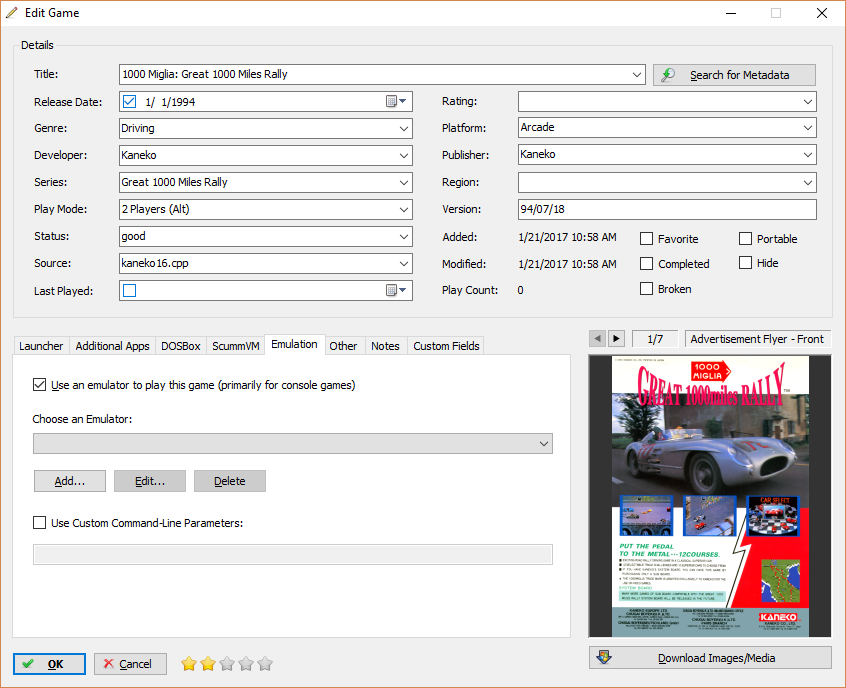846x688 pixels.
Task: Click the image counter 1/7
Action: tap(655, 339)
